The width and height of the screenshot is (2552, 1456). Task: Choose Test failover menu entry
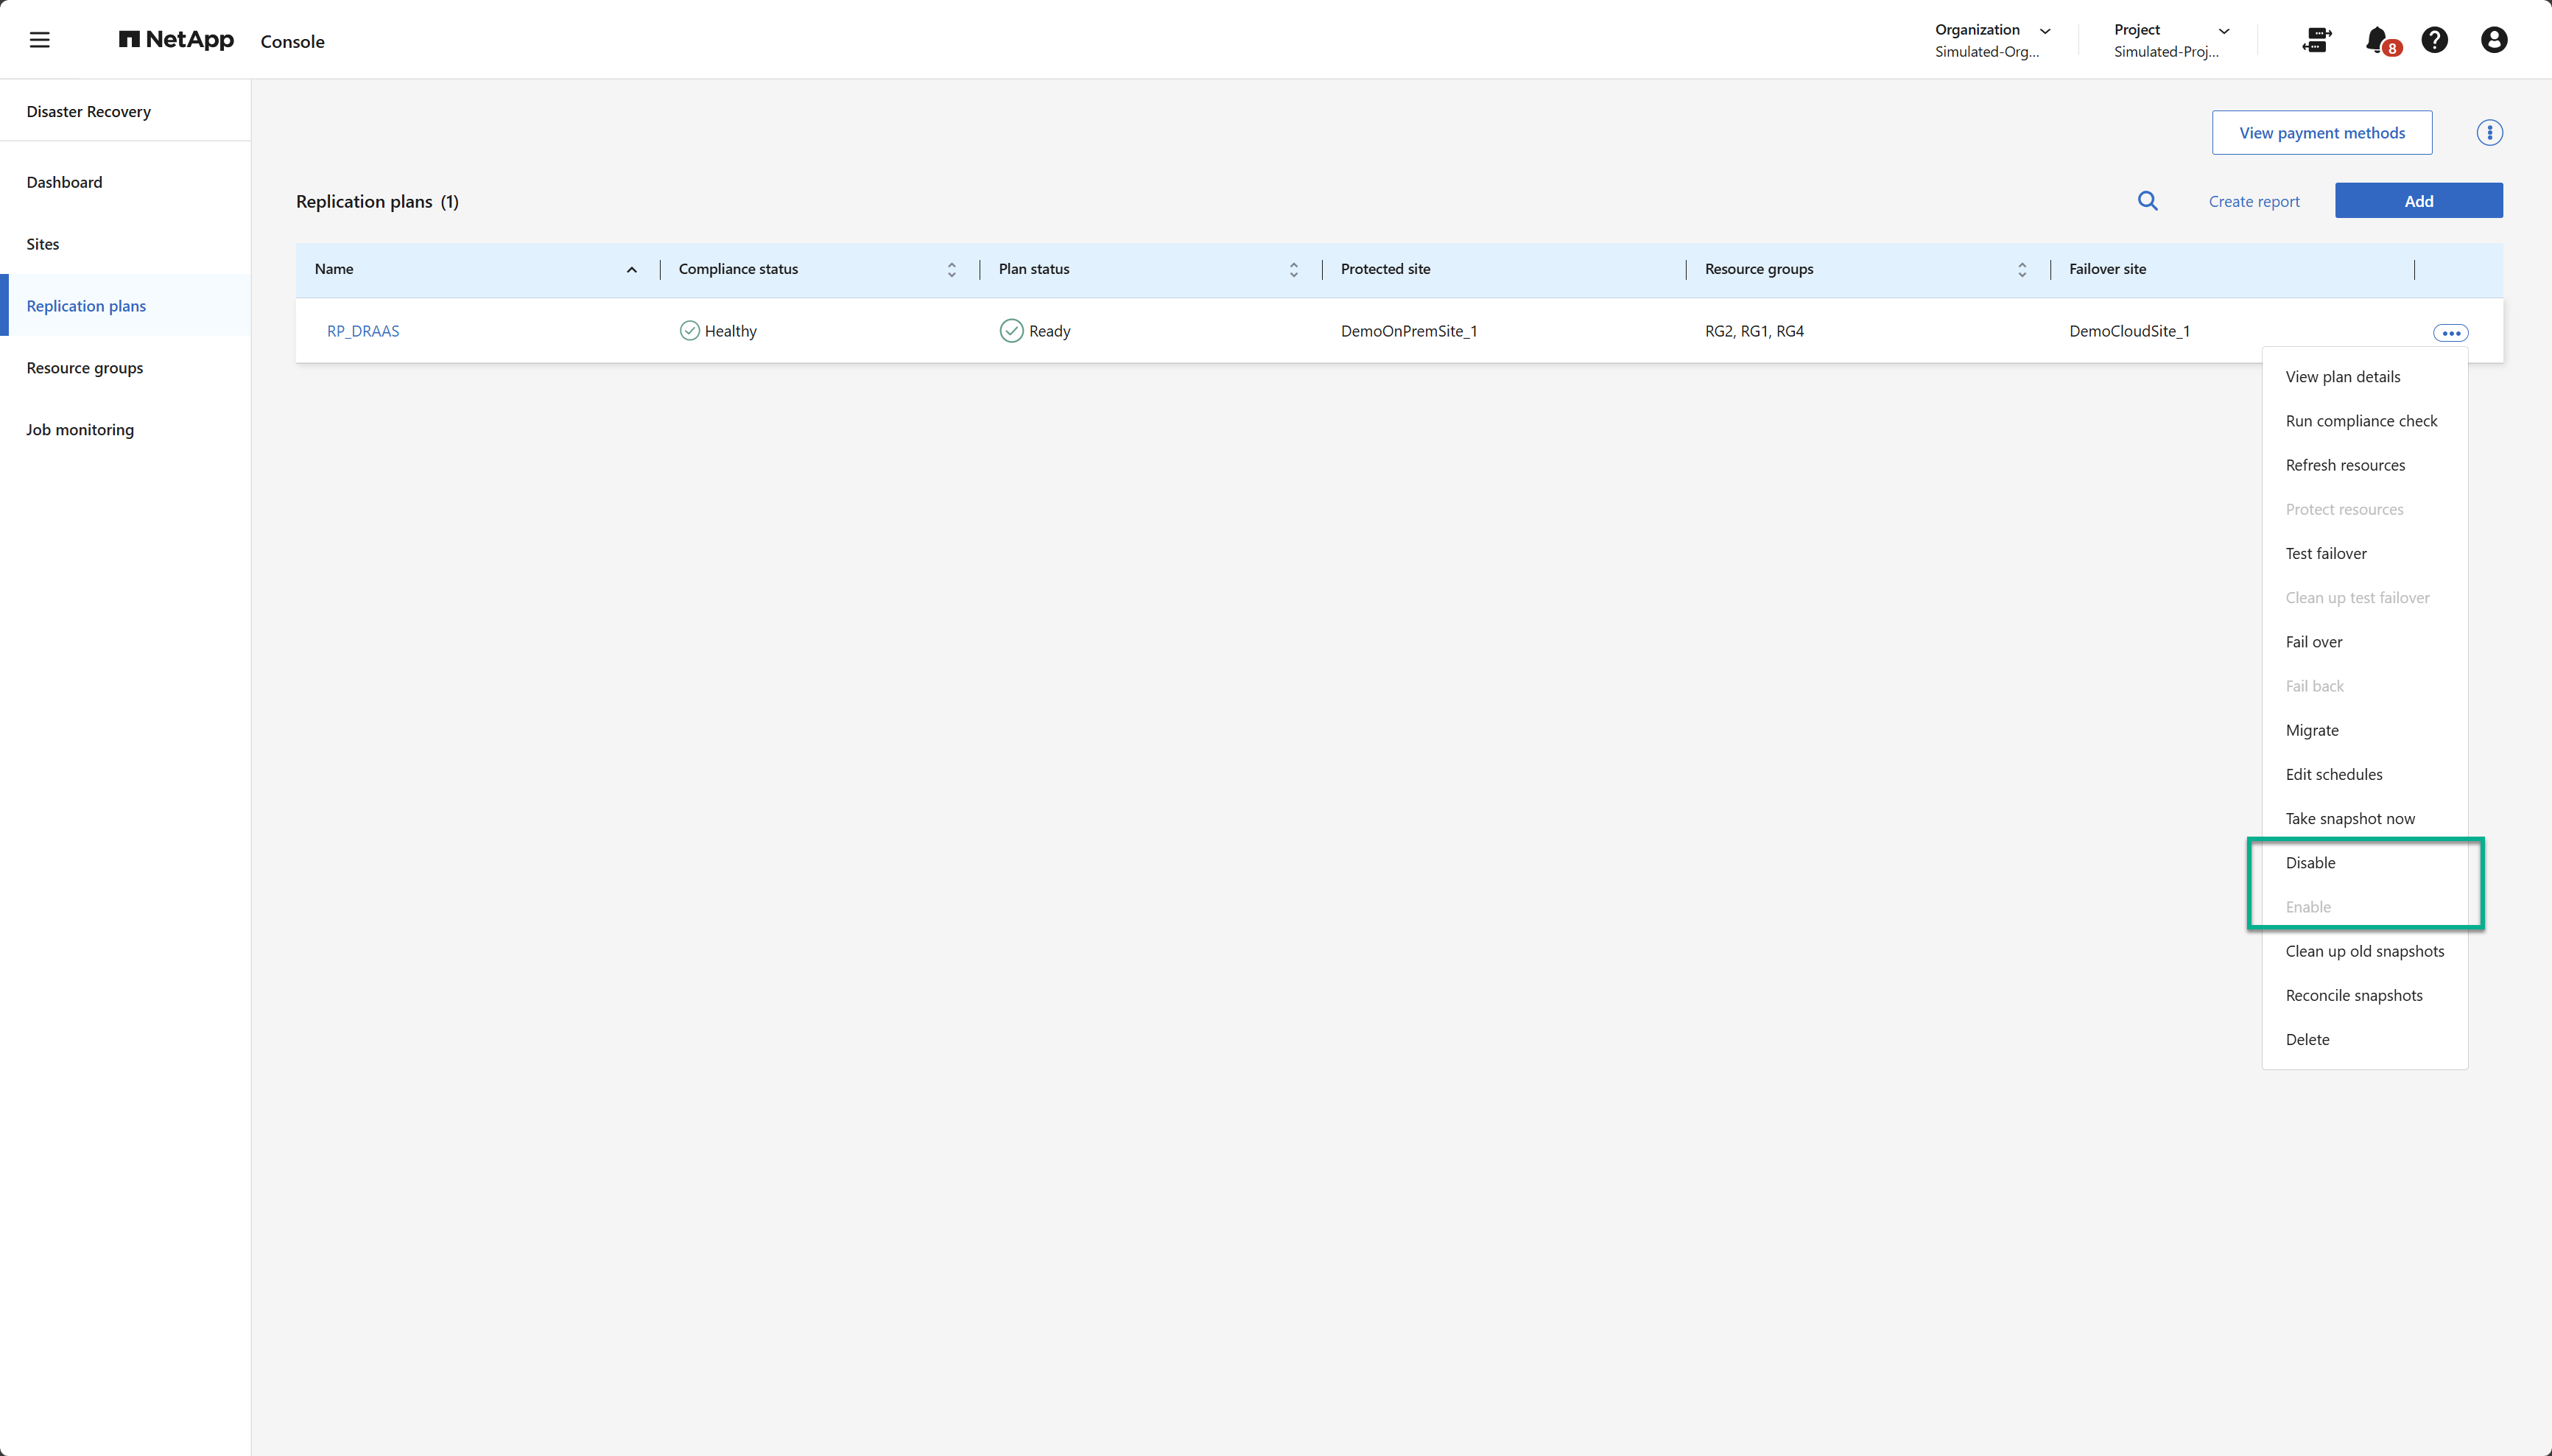click(2326, 554)
